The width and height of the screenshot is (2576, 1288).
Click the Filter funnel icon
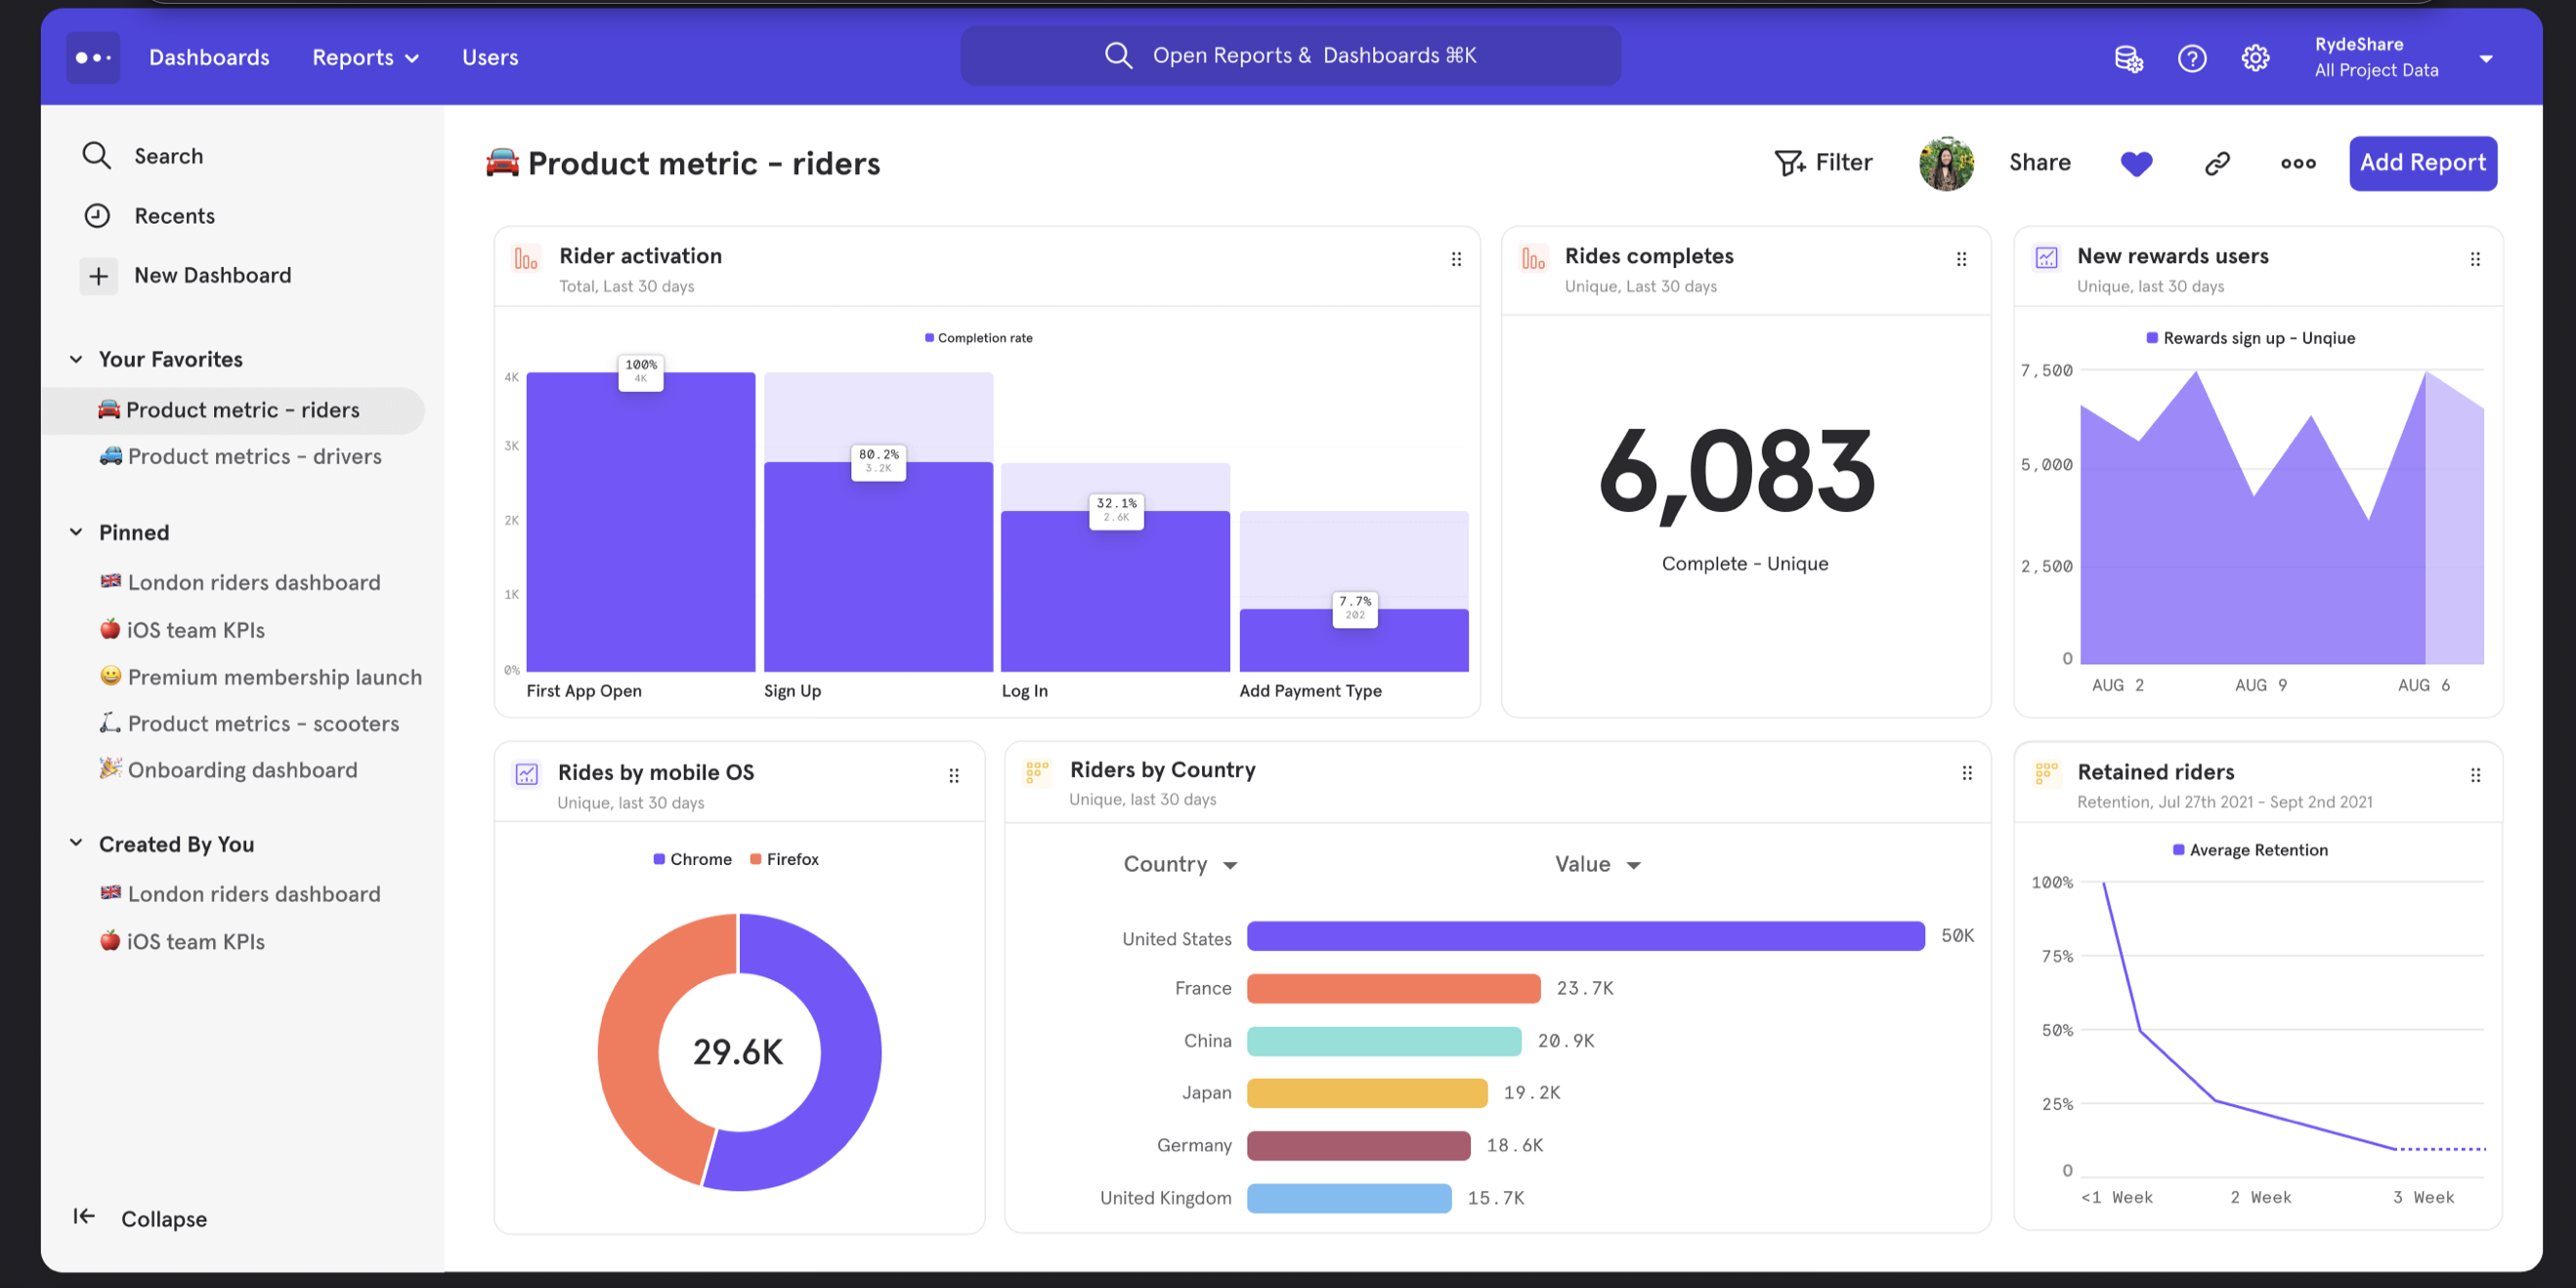1788,163
